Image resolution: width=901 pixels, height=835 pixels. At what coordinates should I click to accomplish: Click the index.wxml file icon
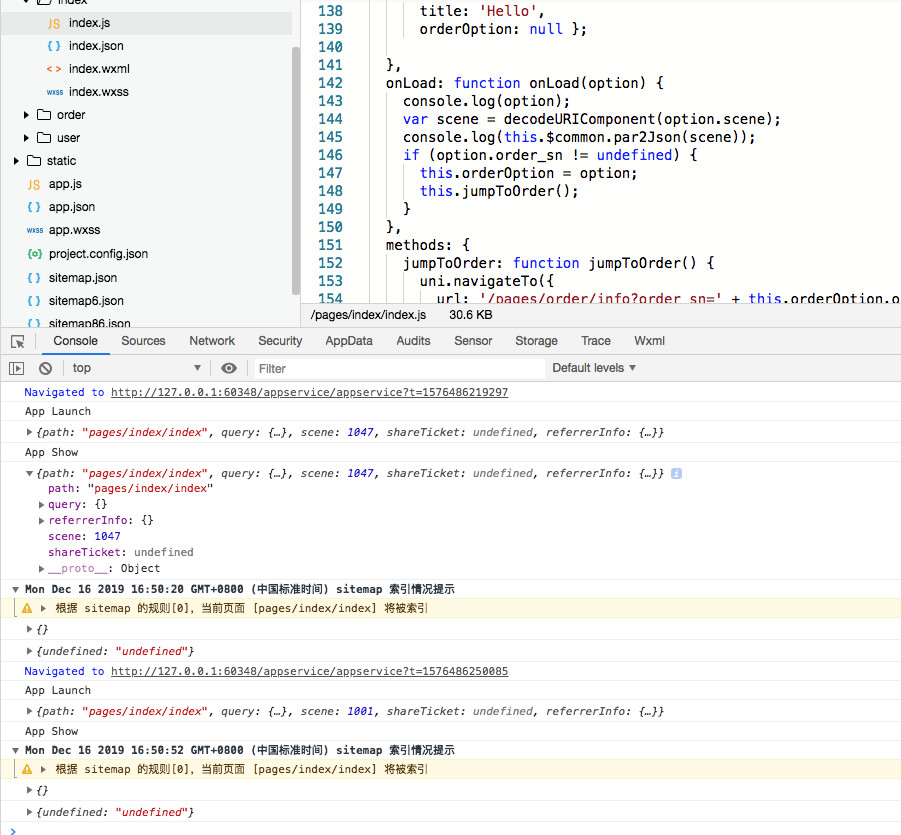(54, 69)
